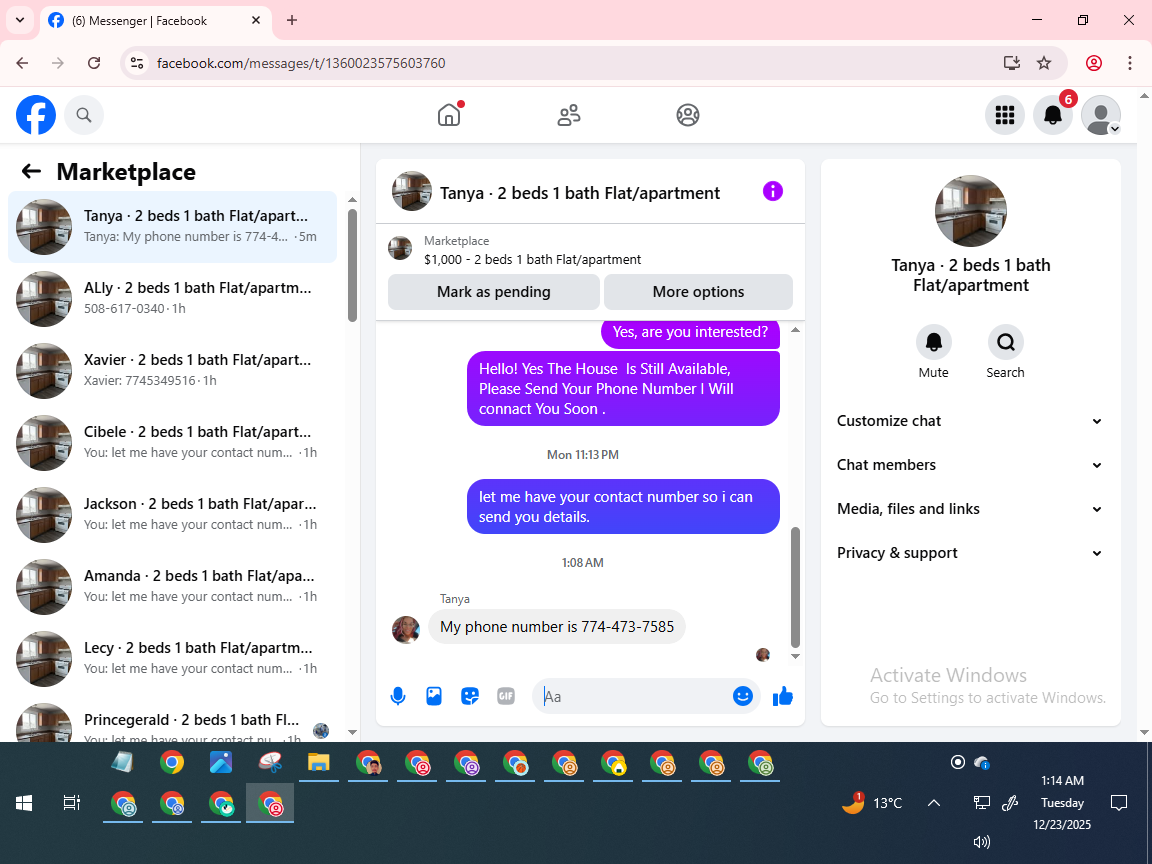
Task: Send a voice clip with the microphone icon
Action: pyautogui.click(x=398, y=696)
